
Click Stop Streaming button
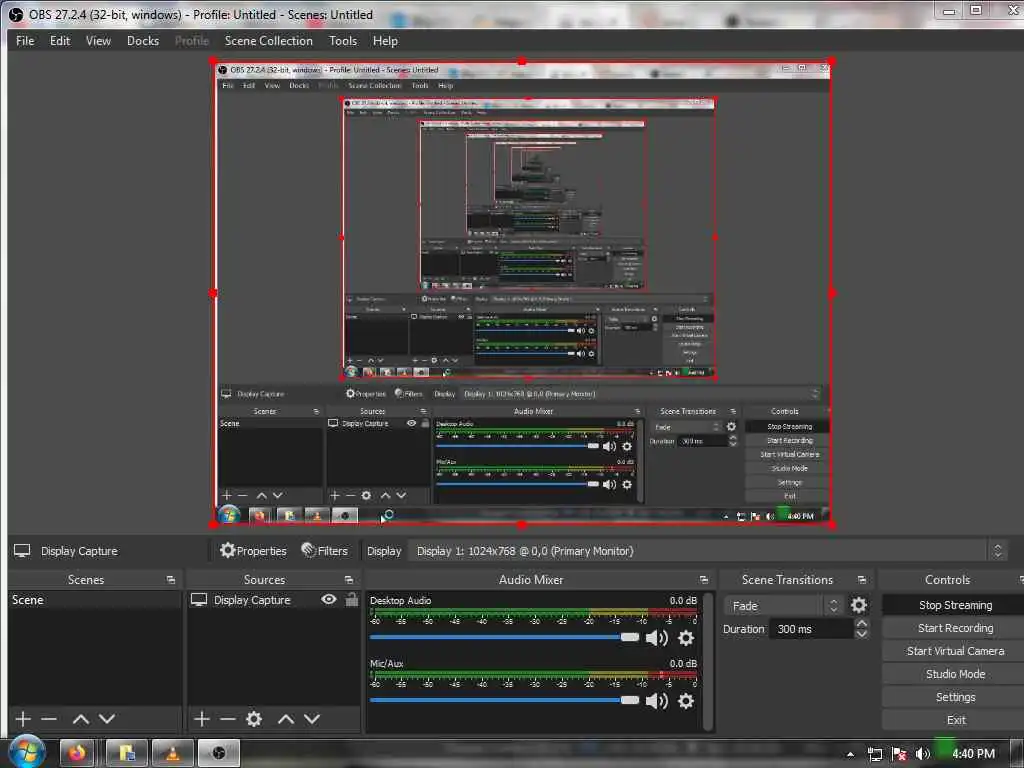point(955,605)
